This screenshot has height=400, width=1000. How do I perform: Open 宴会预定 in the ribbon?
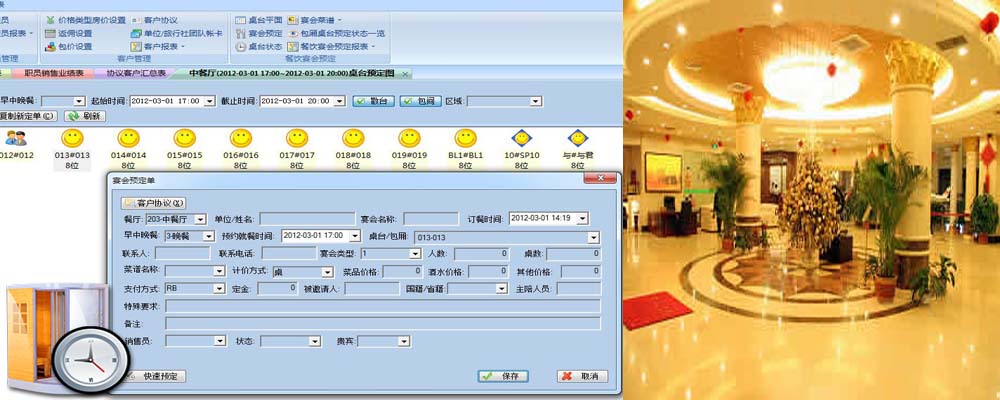click(259, 33)
